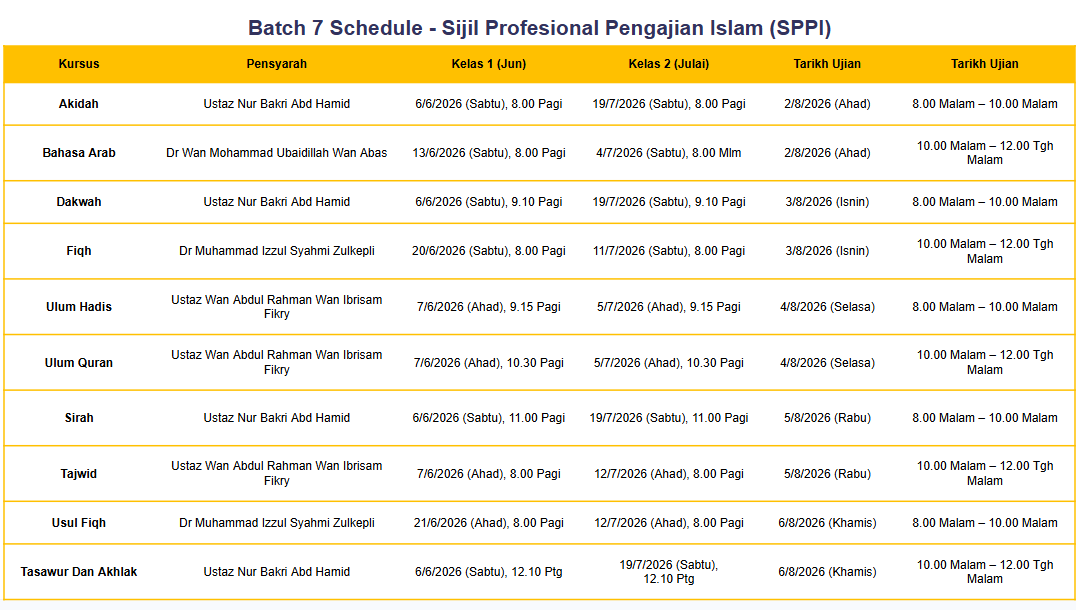Click the Kelas 1 (Jun) header
This screenshot has height=610, width=1076.
pos(489,64)
